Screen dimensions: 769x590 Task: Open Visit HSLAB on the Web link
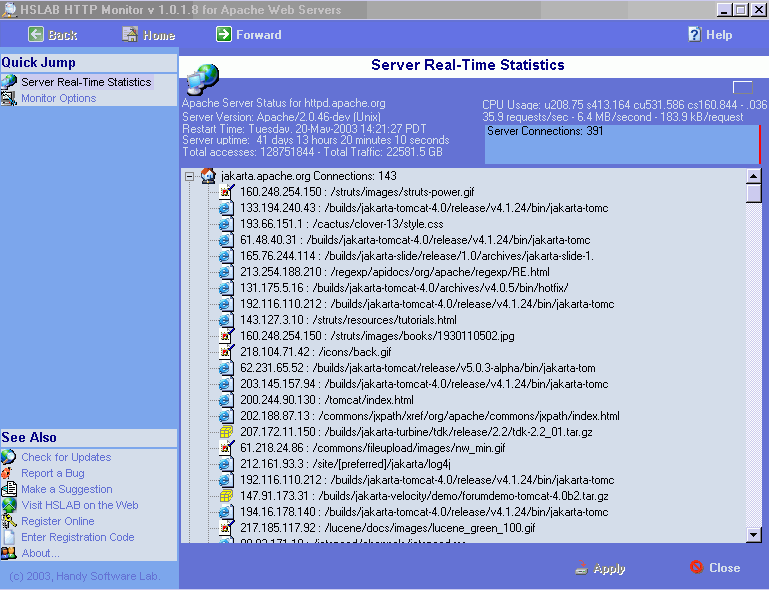click(x=79, y=505)
